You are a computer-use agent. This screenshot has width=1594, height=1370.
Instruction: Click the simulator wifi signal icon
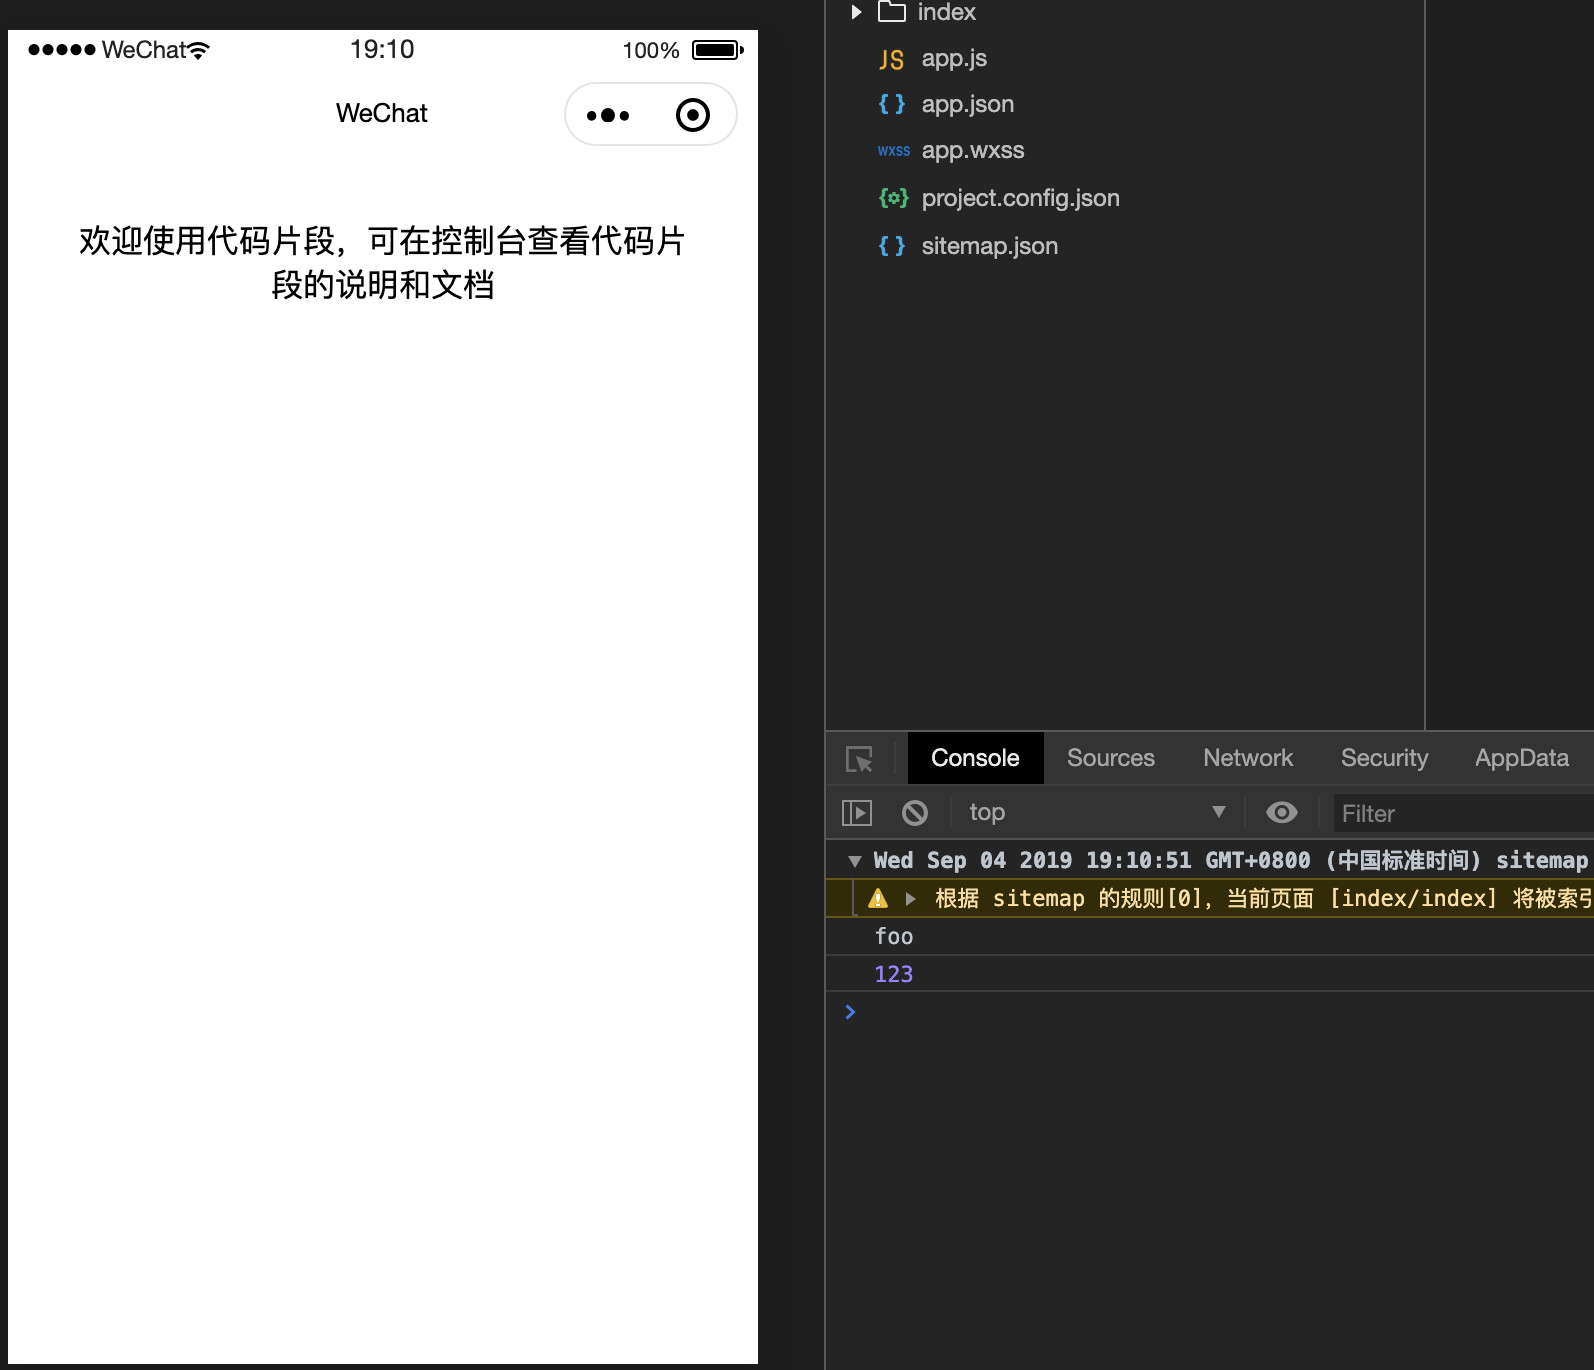199,50
